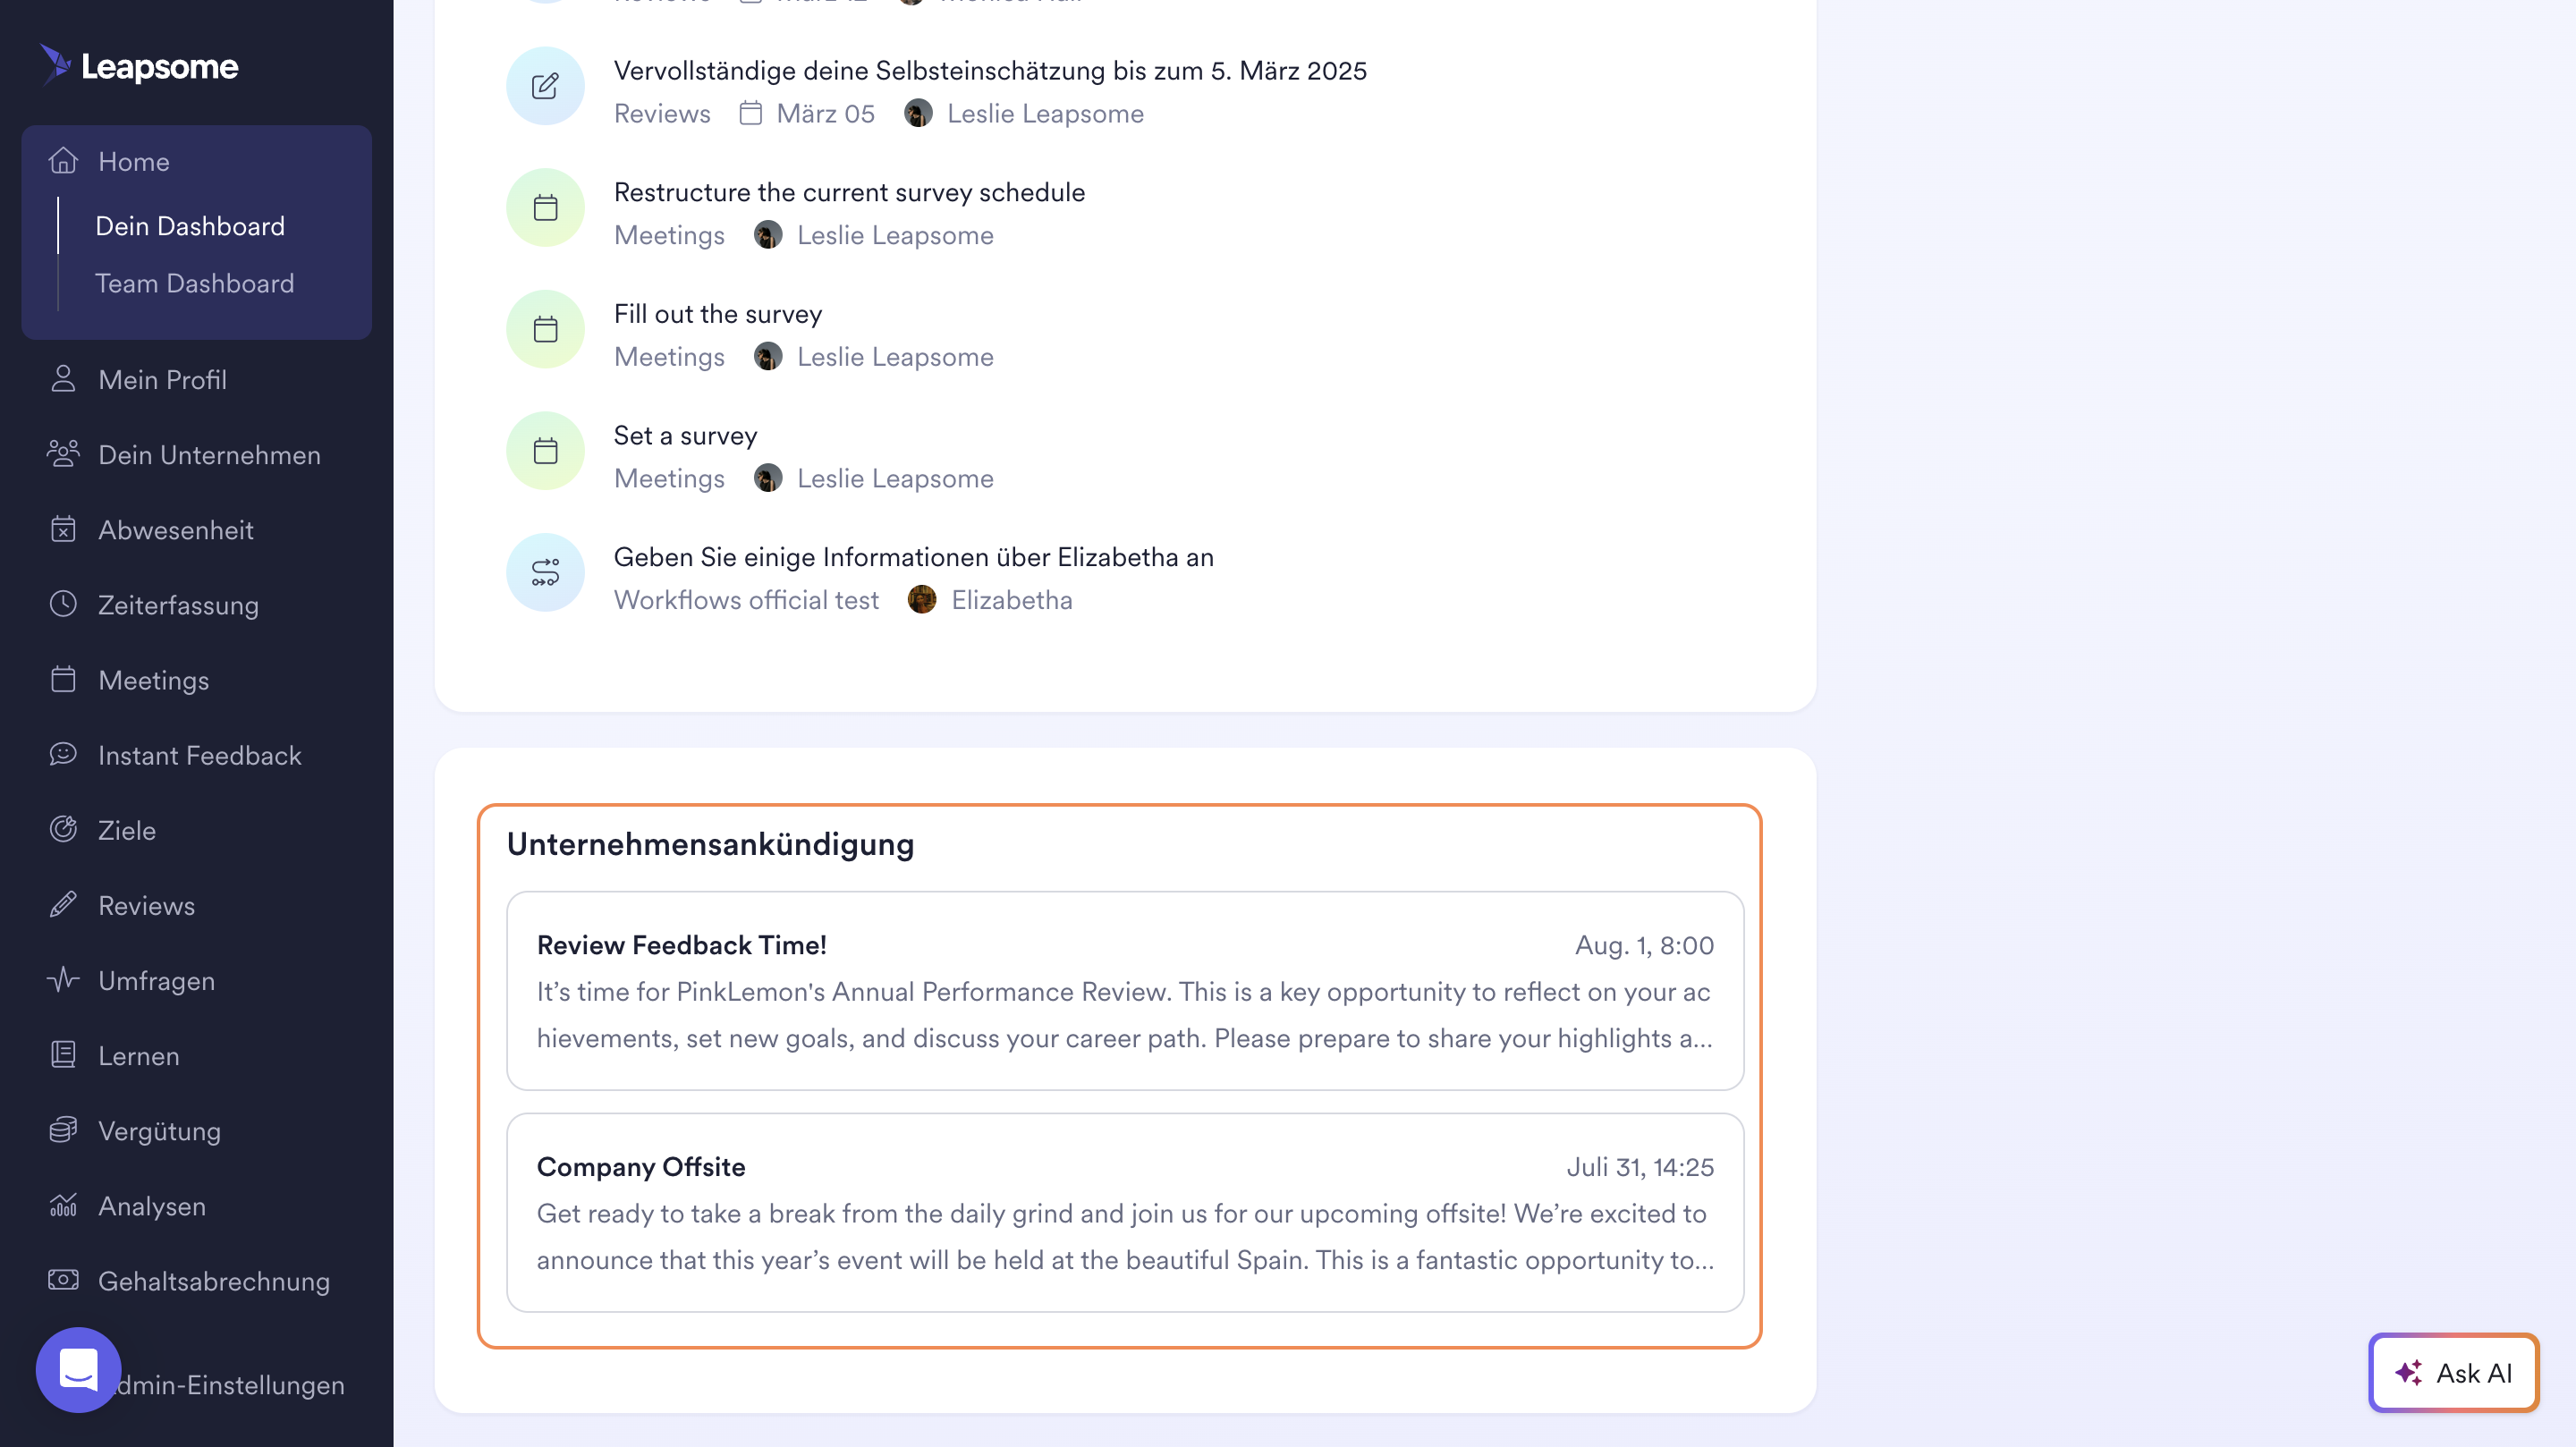Click the pencil icon for Selbsteinschätzung task
This screenshot has width=2576, height=1447.
click(x=545, y=86)
